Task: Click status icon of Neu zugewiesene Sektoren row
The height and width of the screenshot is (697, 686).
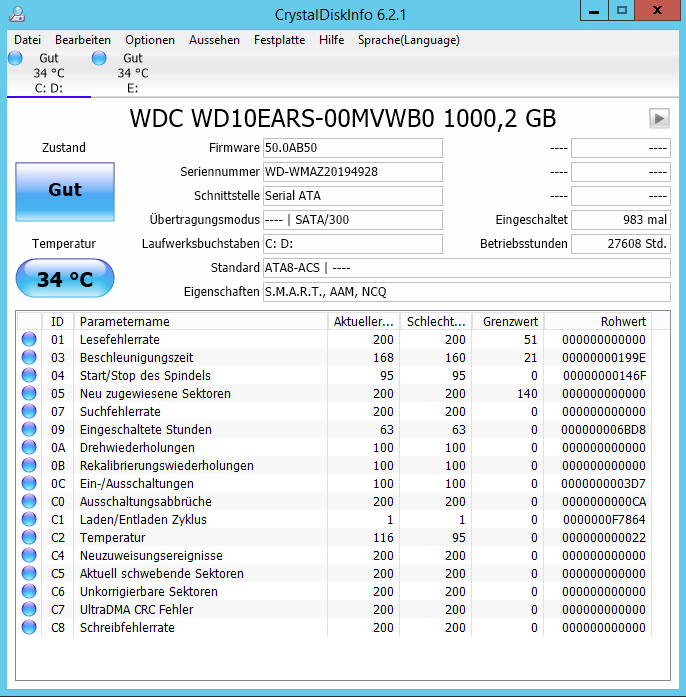Action: tap(29, 393)
